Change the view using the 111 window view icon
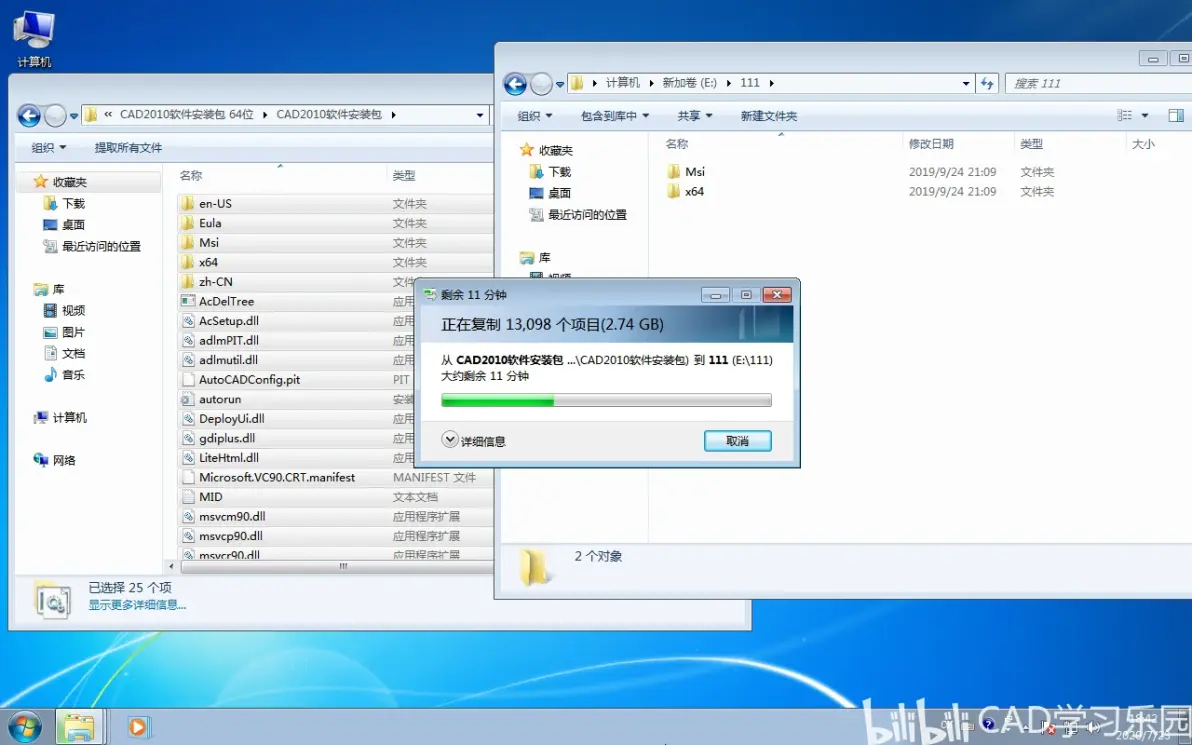Viewport: 1192px width, 745px height. 1124,116
